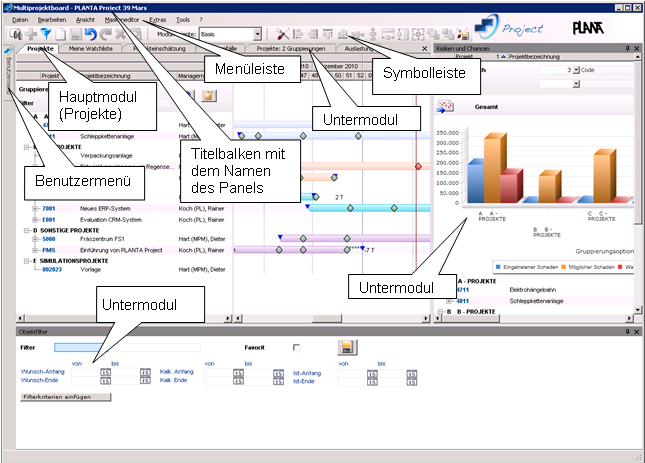Click the Gantt chart horizontal scrollbar
Image resolution: width=645 pixels, height=463 pixels.
[x=332, y=318]
